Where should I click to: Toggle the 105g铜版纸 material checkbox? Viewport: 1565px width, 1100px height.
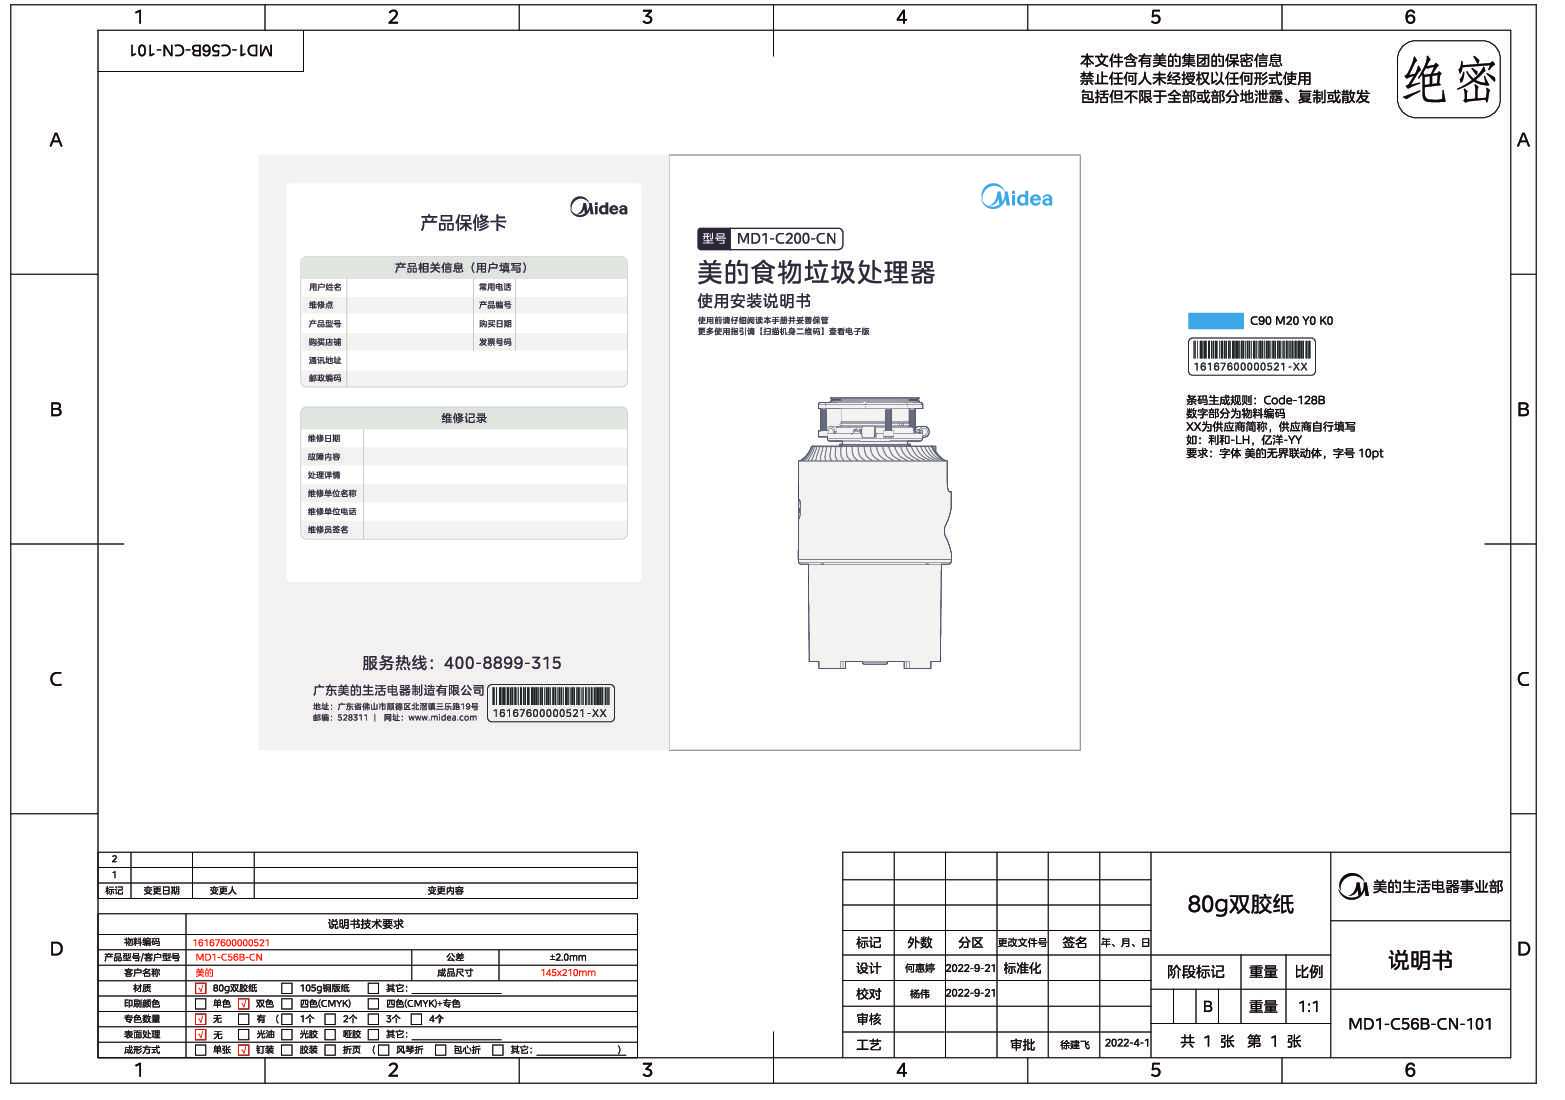288,988
